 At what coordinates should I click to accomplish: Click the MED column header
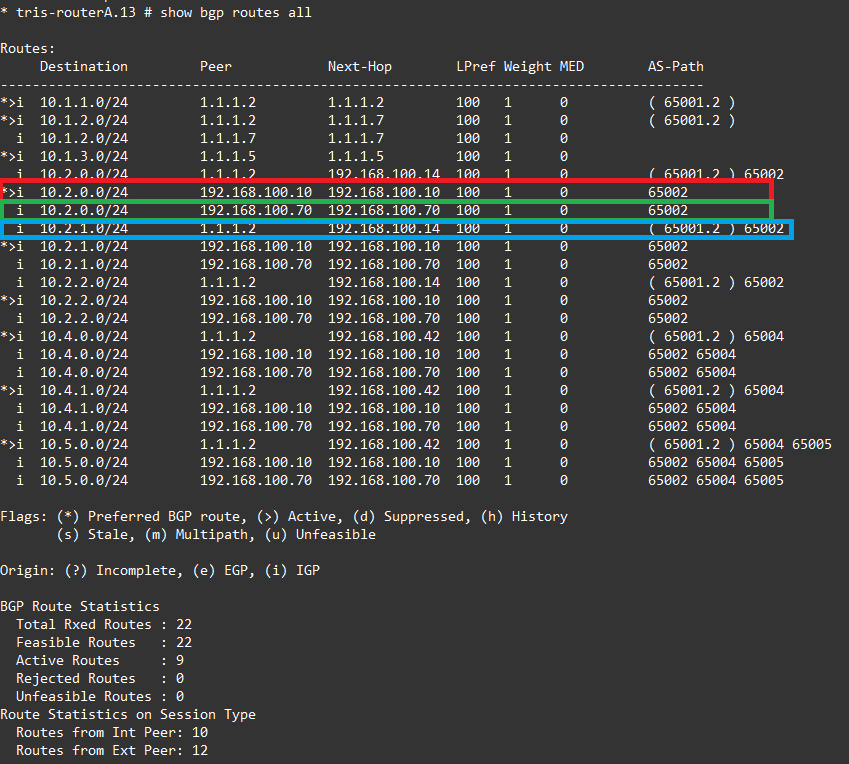[571, 66]
